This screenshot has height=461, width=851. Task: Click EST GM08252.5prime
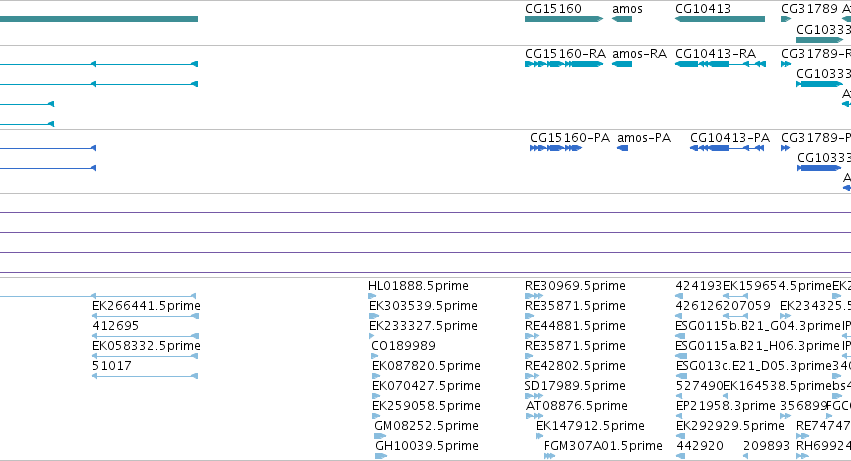pyautogui.click(x=426, y=426)
